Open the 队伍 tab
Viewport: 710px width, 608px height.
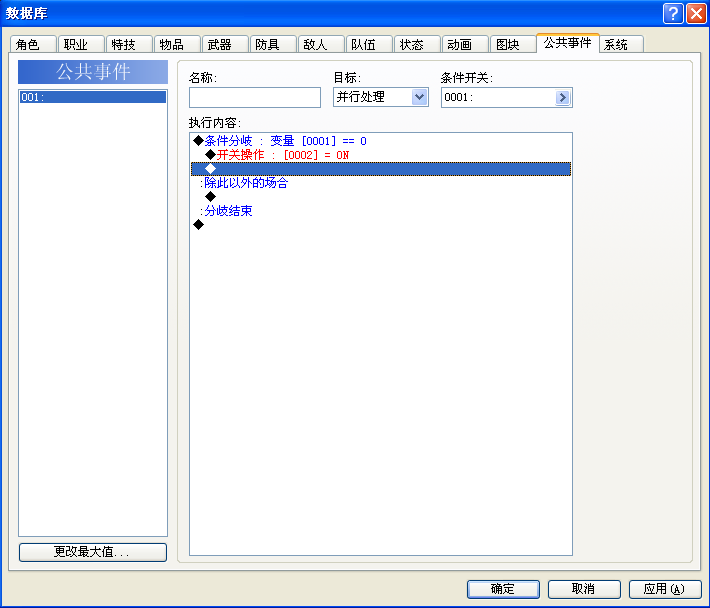[x=369, y=44]
